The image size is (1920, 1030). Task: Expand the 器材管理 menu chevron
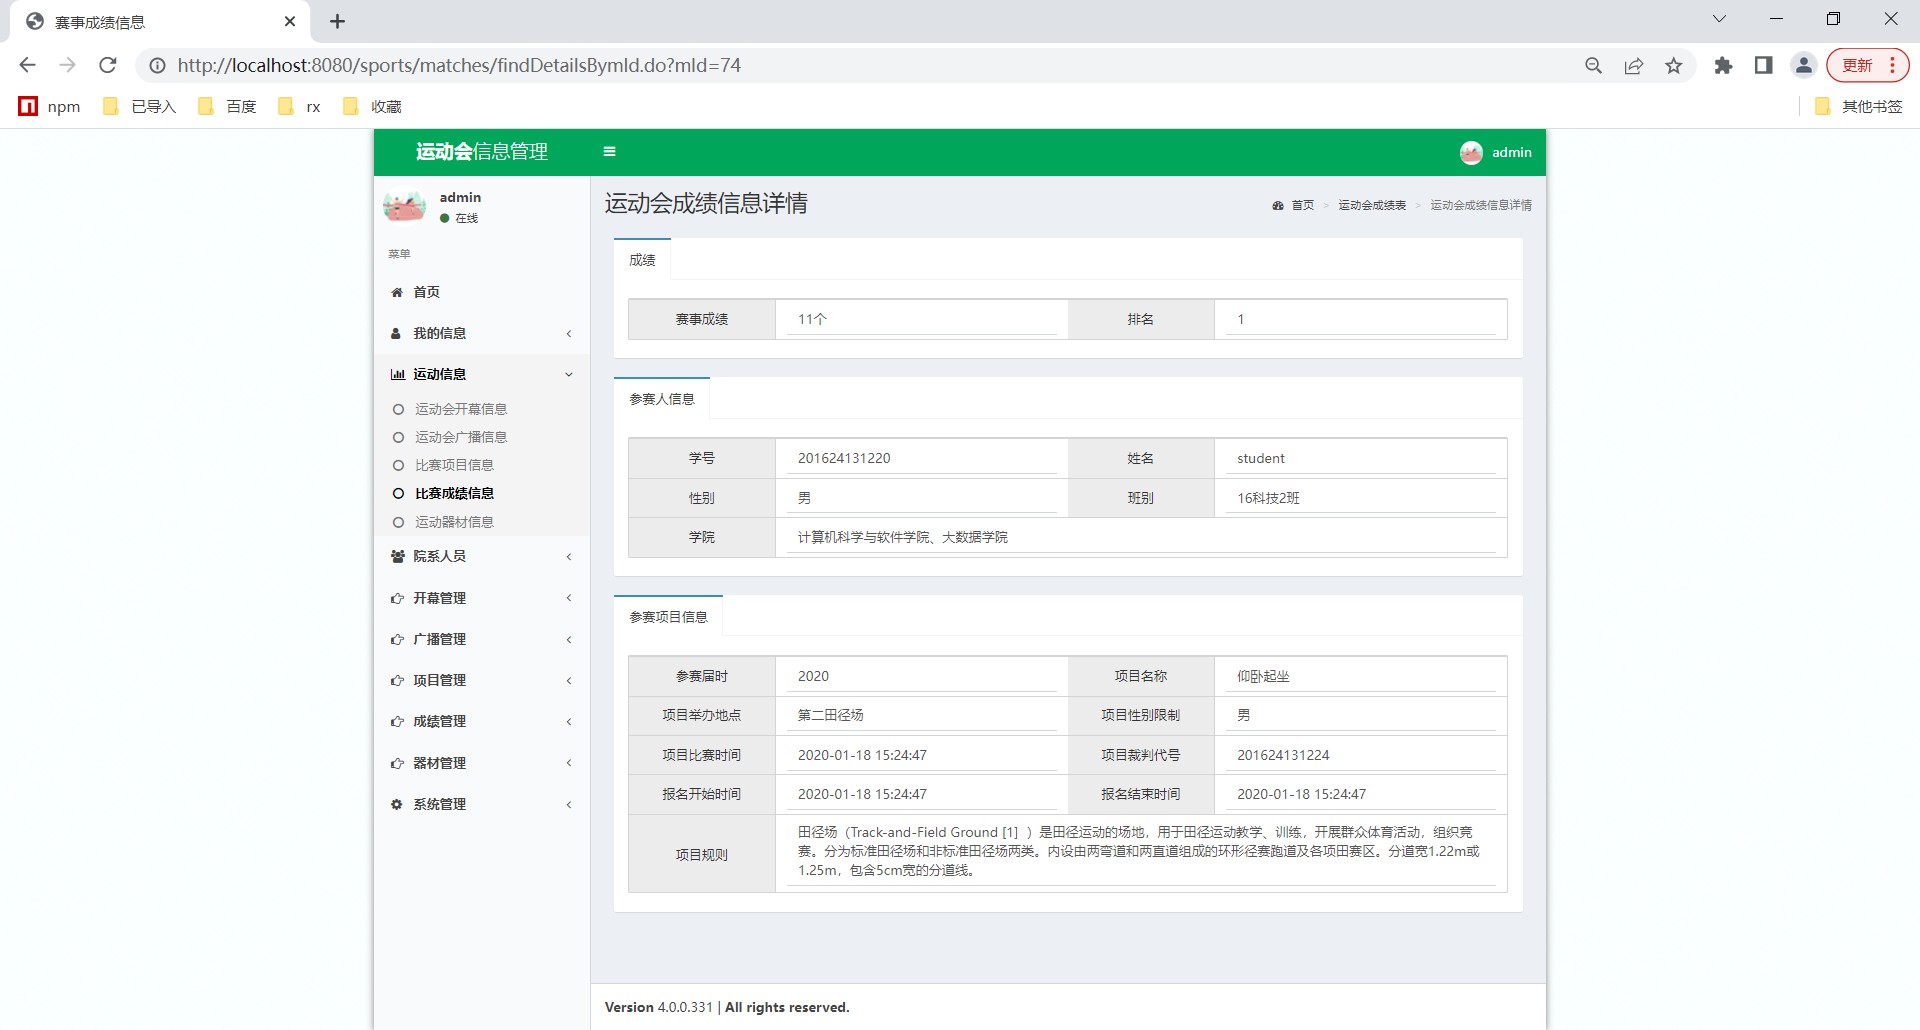569,763
